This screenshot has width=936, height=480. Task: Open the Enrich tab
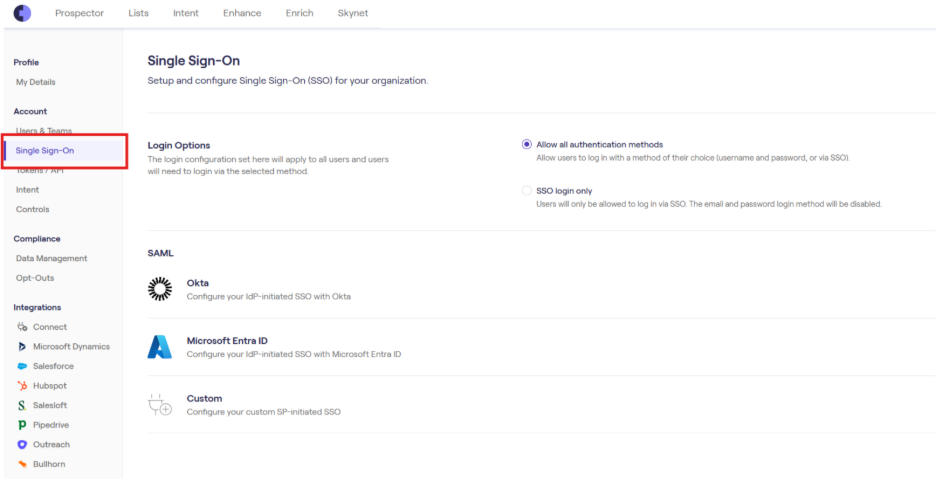299,13
